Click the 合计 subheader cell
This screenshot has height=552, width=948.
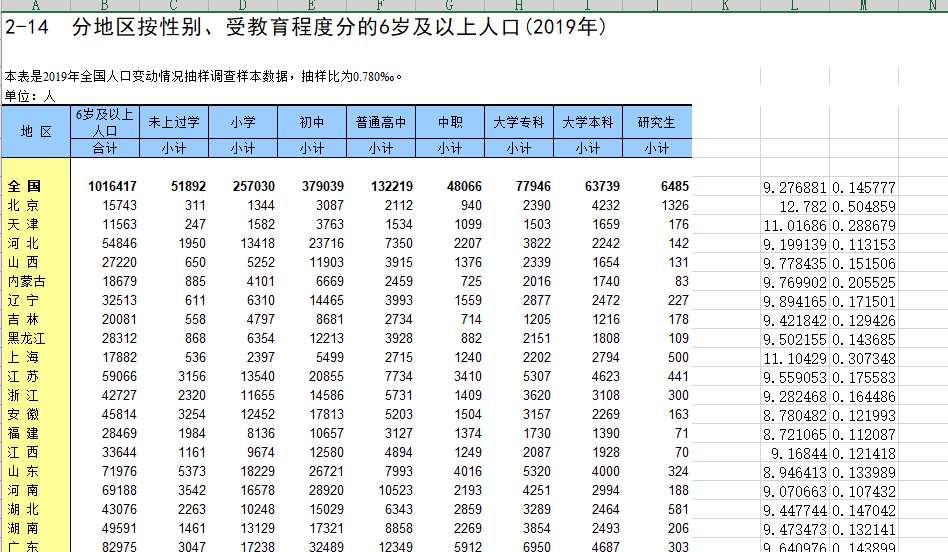point(105,148)
